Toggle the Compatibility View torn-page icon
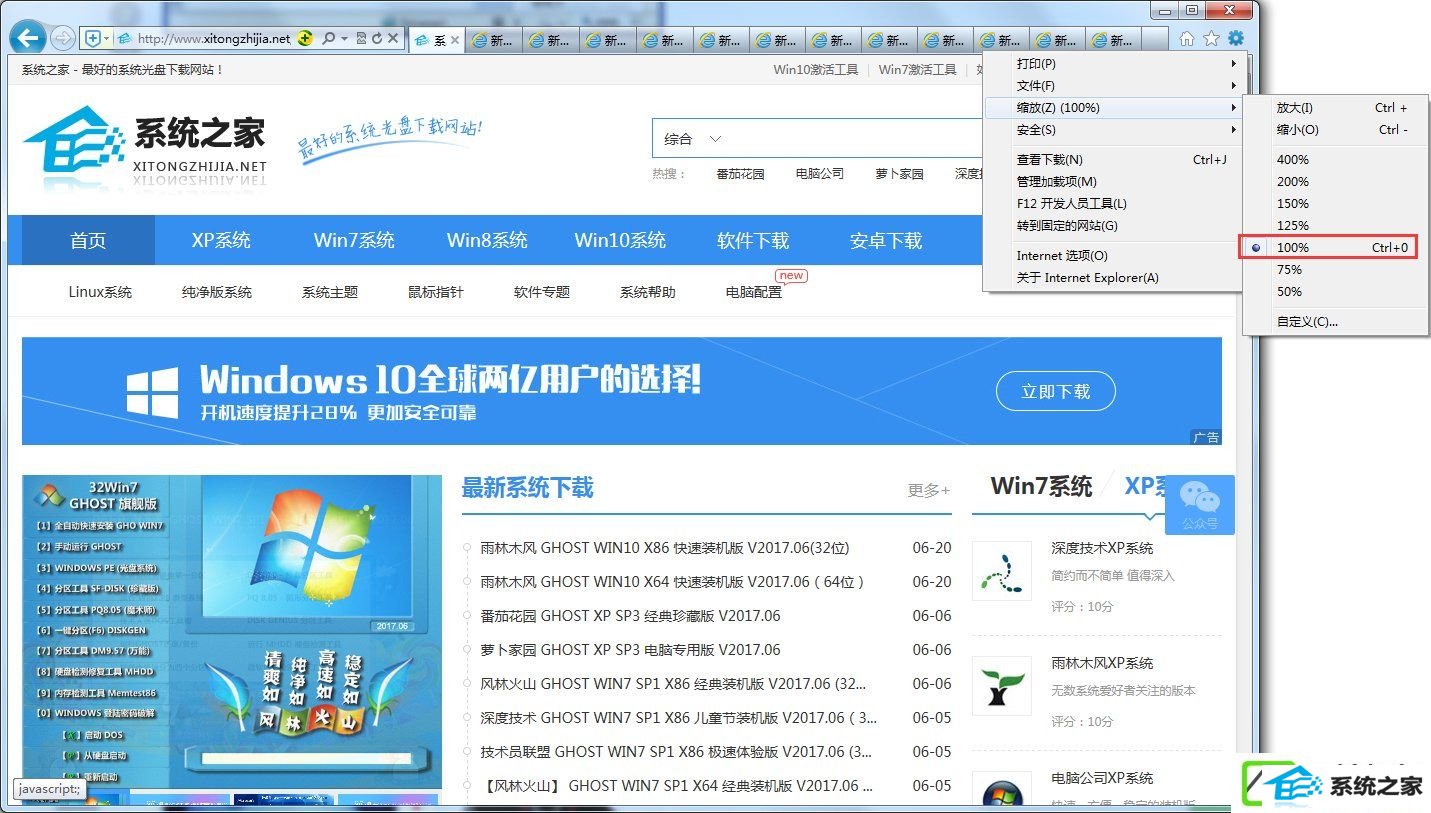 tap(361, 39)
